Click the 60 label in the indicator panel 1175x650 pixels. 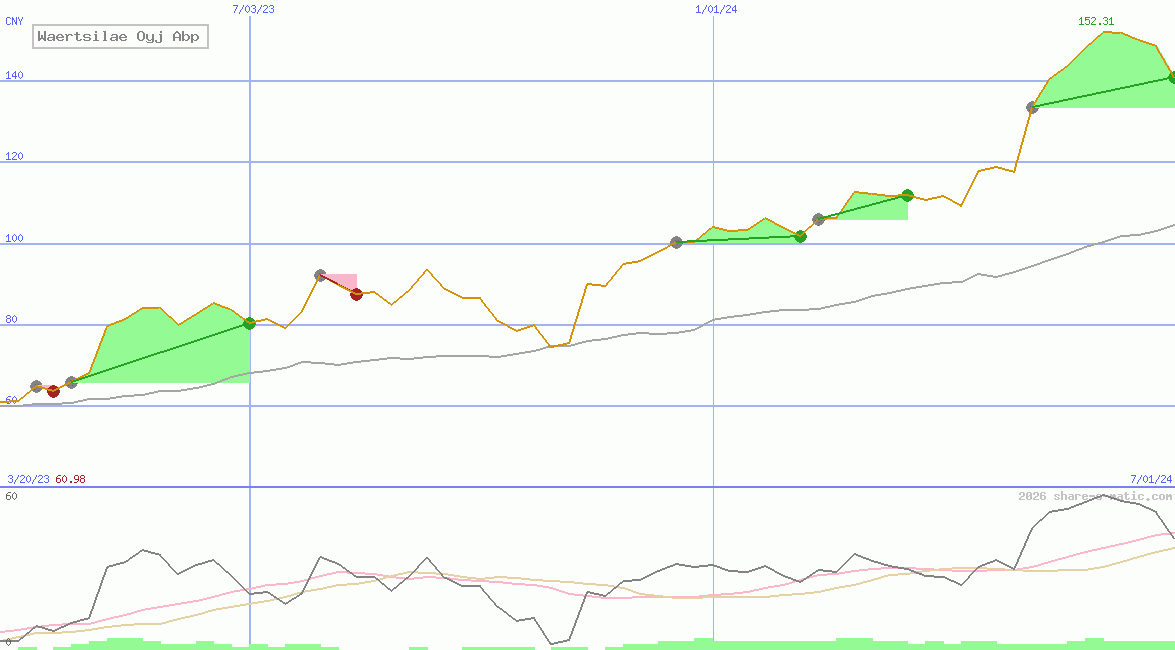[x=11, y=496]
